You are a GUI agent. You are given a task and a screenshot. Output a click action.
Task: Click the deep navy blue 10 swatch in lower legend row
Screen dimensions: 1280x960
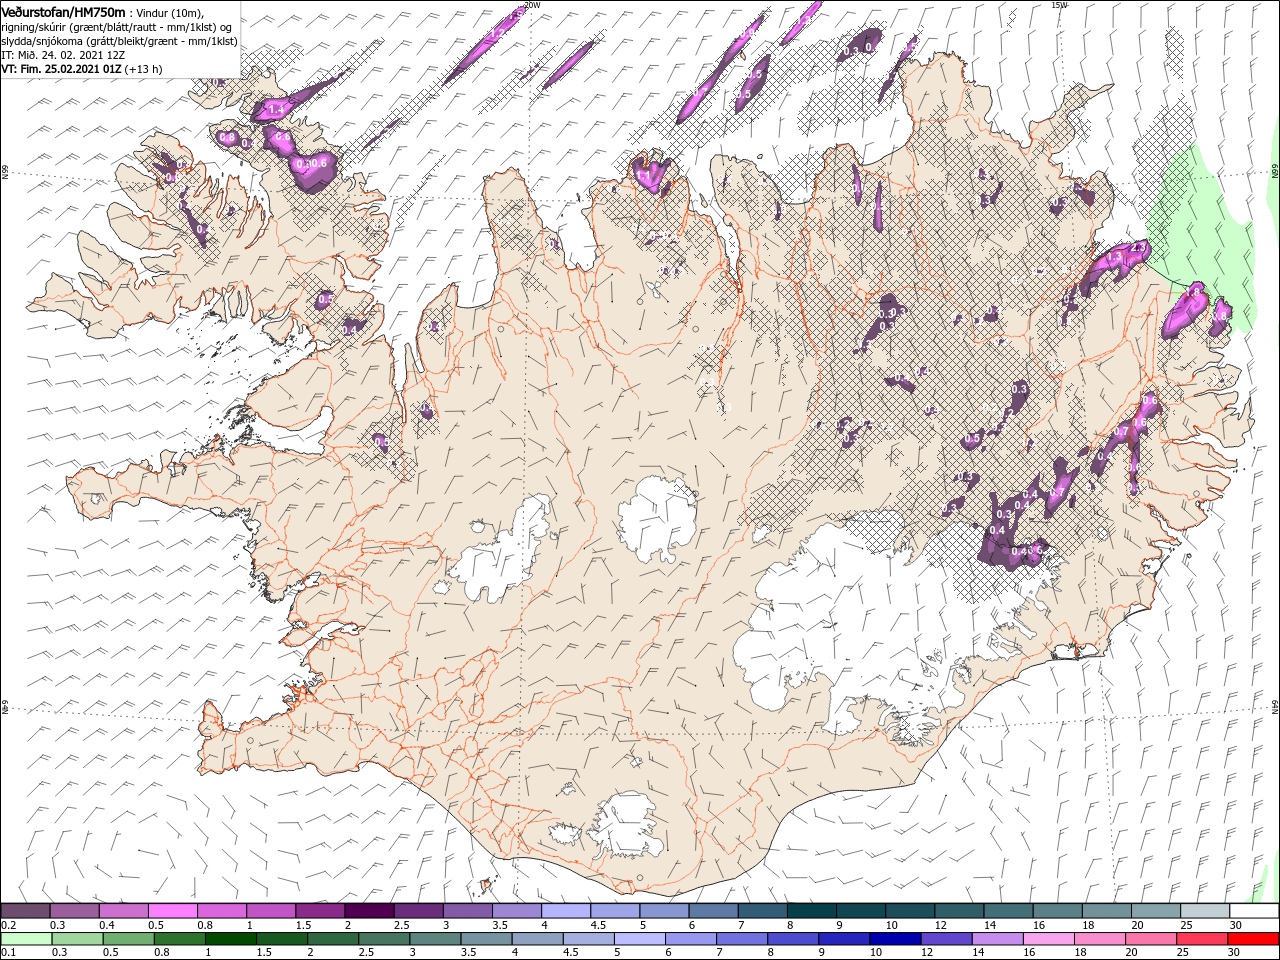tap(895, 939)
